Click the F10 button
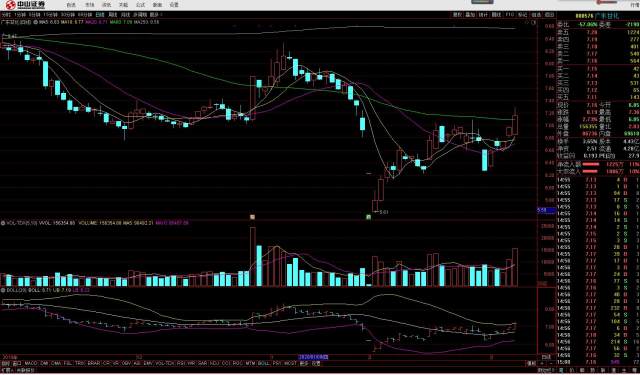Image resolution: width=640 pixels, height=375 pixels. [x=509, y=15]
